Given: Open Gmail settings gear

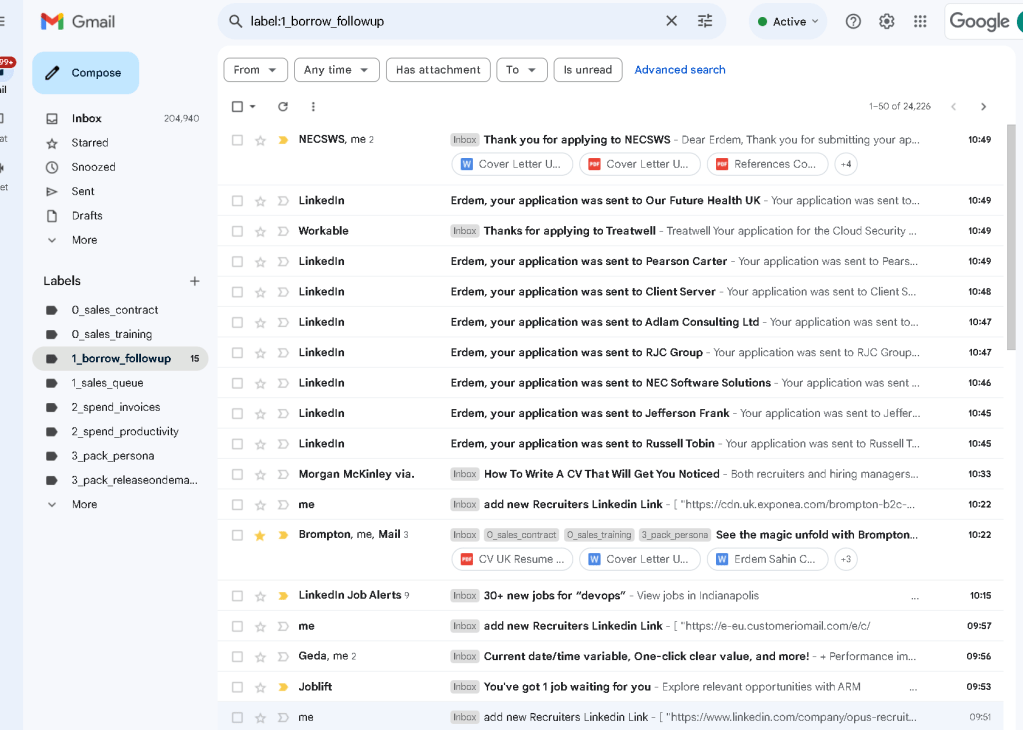Looking at the screenshot, I should 887,22.
